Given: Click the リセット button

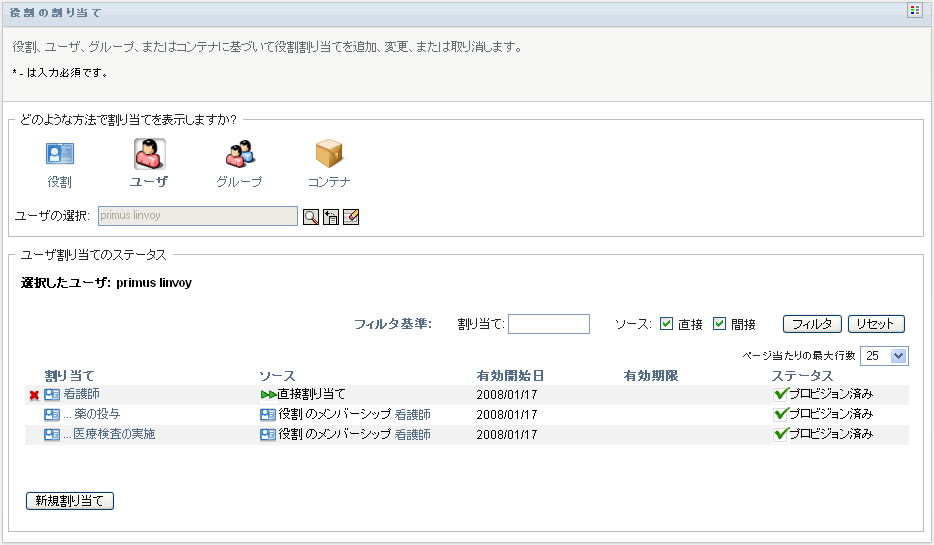Looking at the screenshot, I should coord(876,324).
